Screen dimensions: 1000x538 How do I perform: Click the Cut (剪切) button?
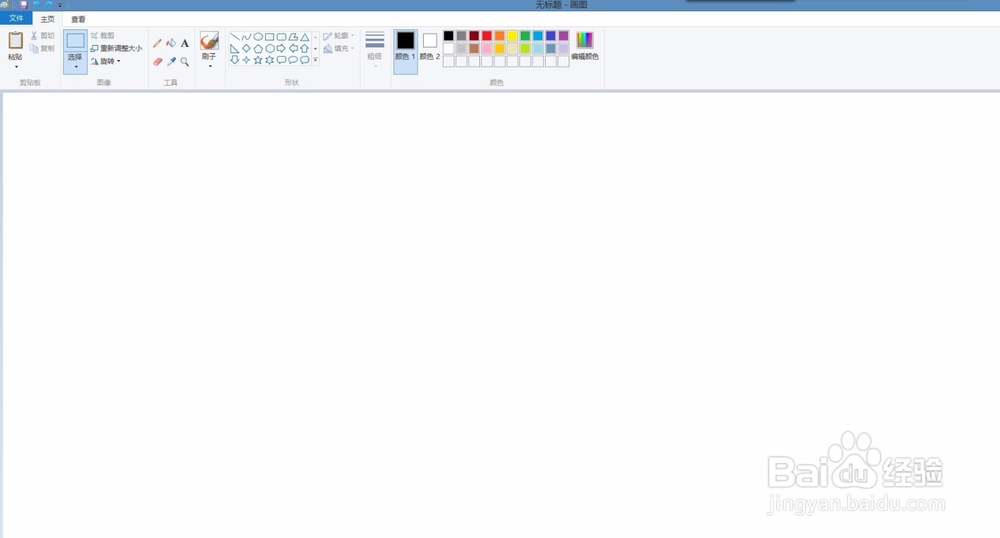click(43, 36)
